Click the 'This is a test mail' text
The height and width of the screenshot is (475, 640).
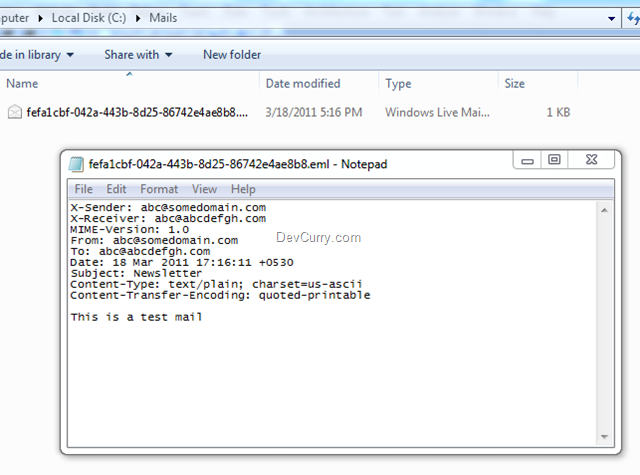point(136,317)
